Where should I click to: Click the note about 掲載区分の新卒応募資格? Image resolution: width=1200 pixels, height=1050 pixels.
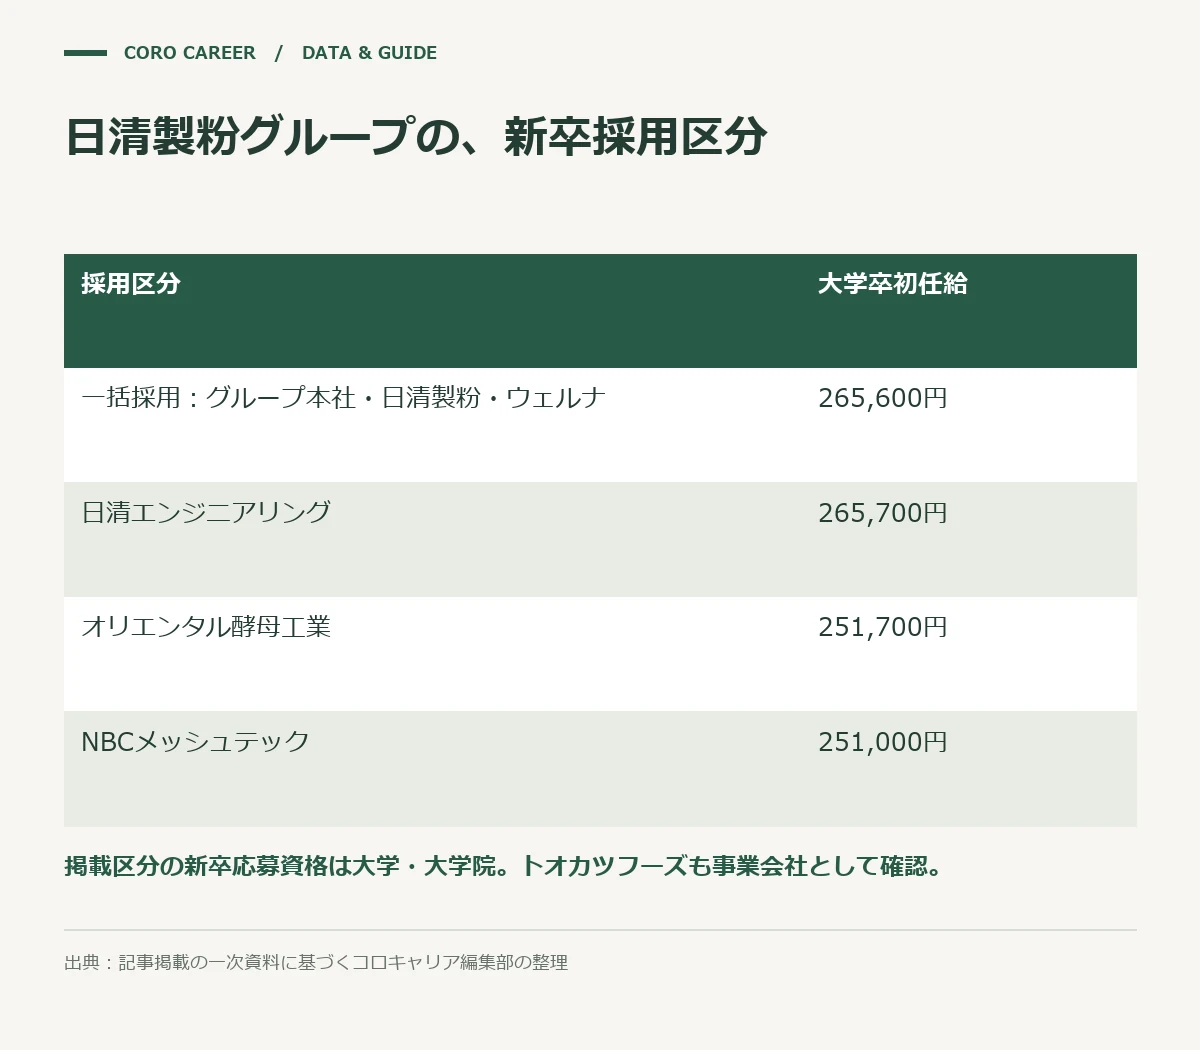coord(505,866)
